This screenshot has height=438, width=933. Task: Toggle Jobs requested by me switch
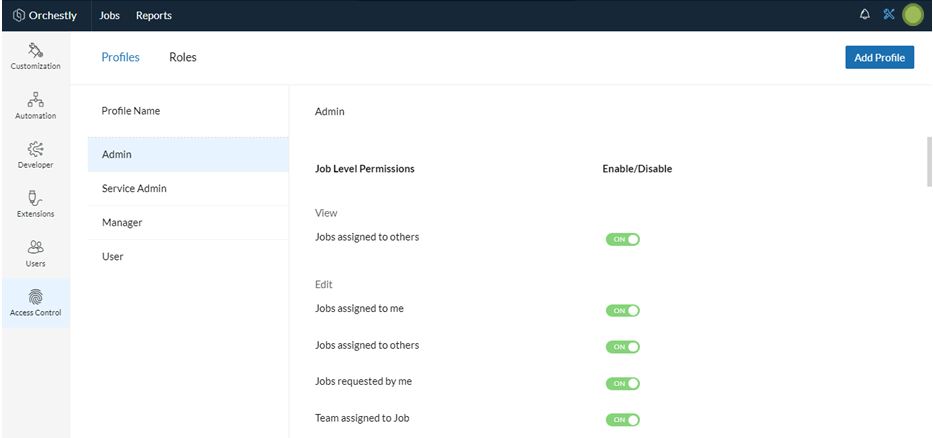622,383
